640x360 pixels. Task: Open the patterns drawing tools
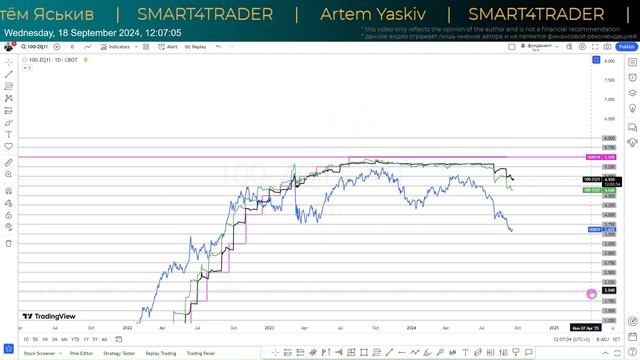(x=9, y=98)
